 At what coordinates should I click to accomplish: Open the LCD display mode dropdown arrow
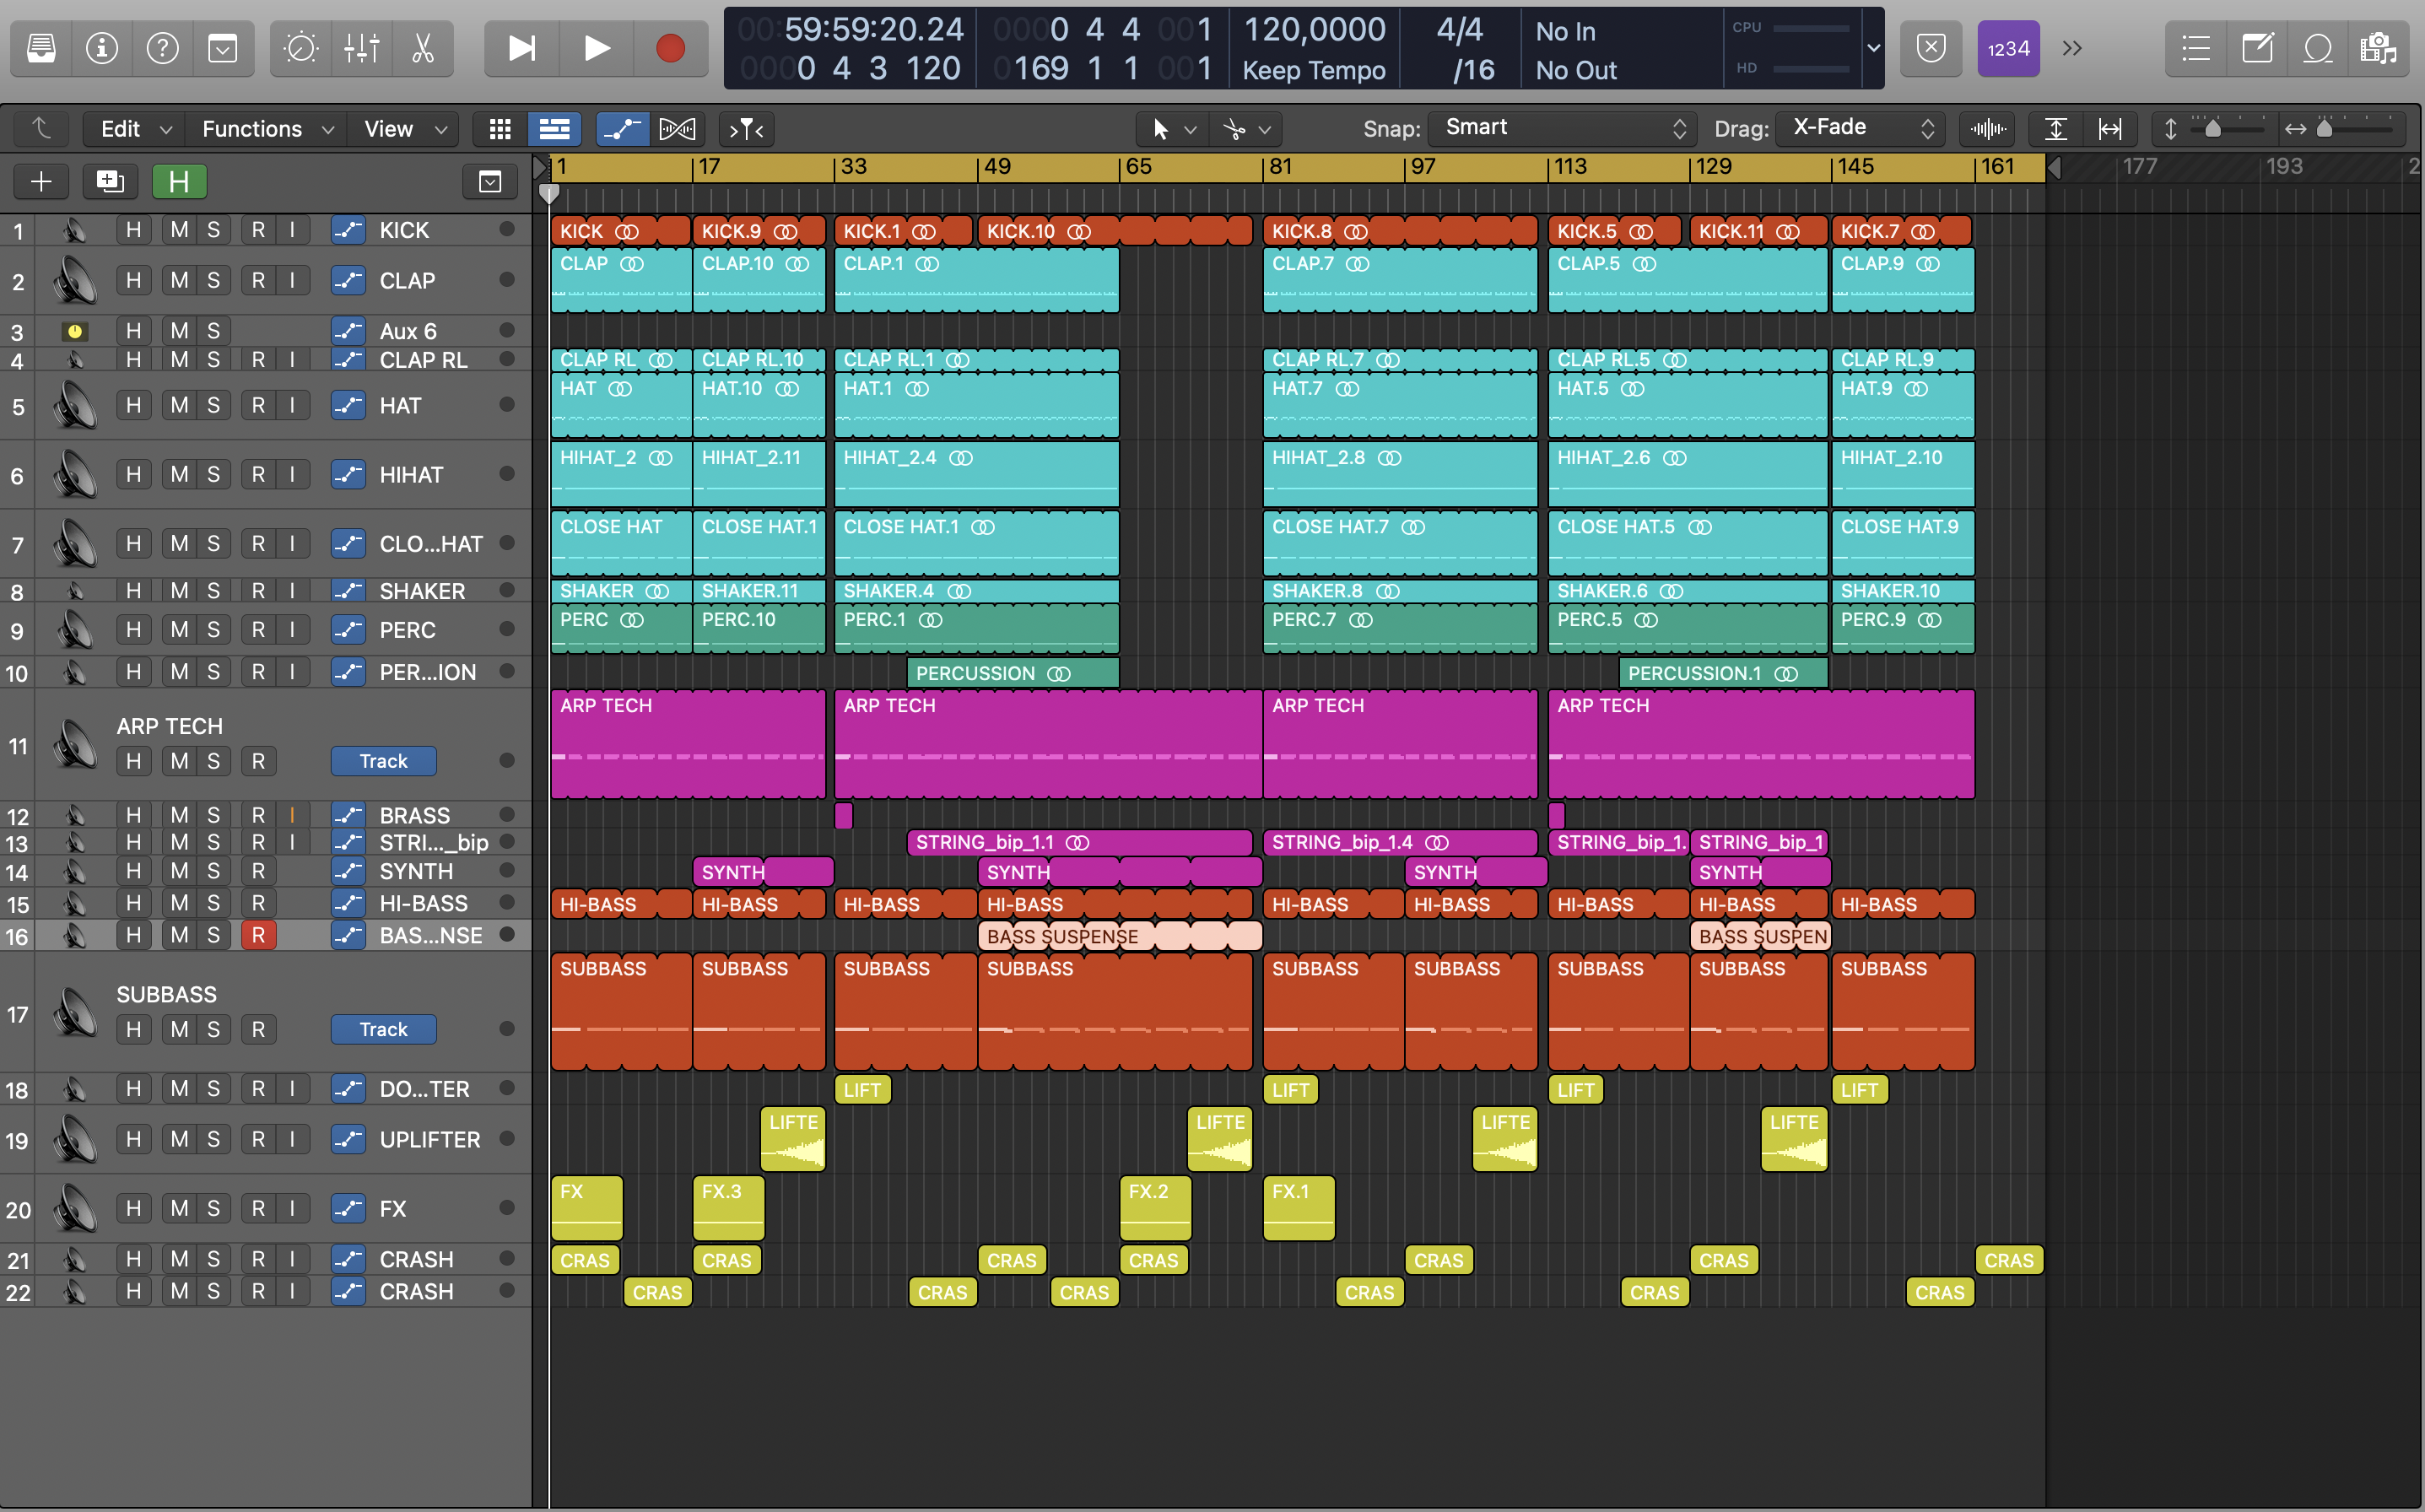coord(1873,48)
